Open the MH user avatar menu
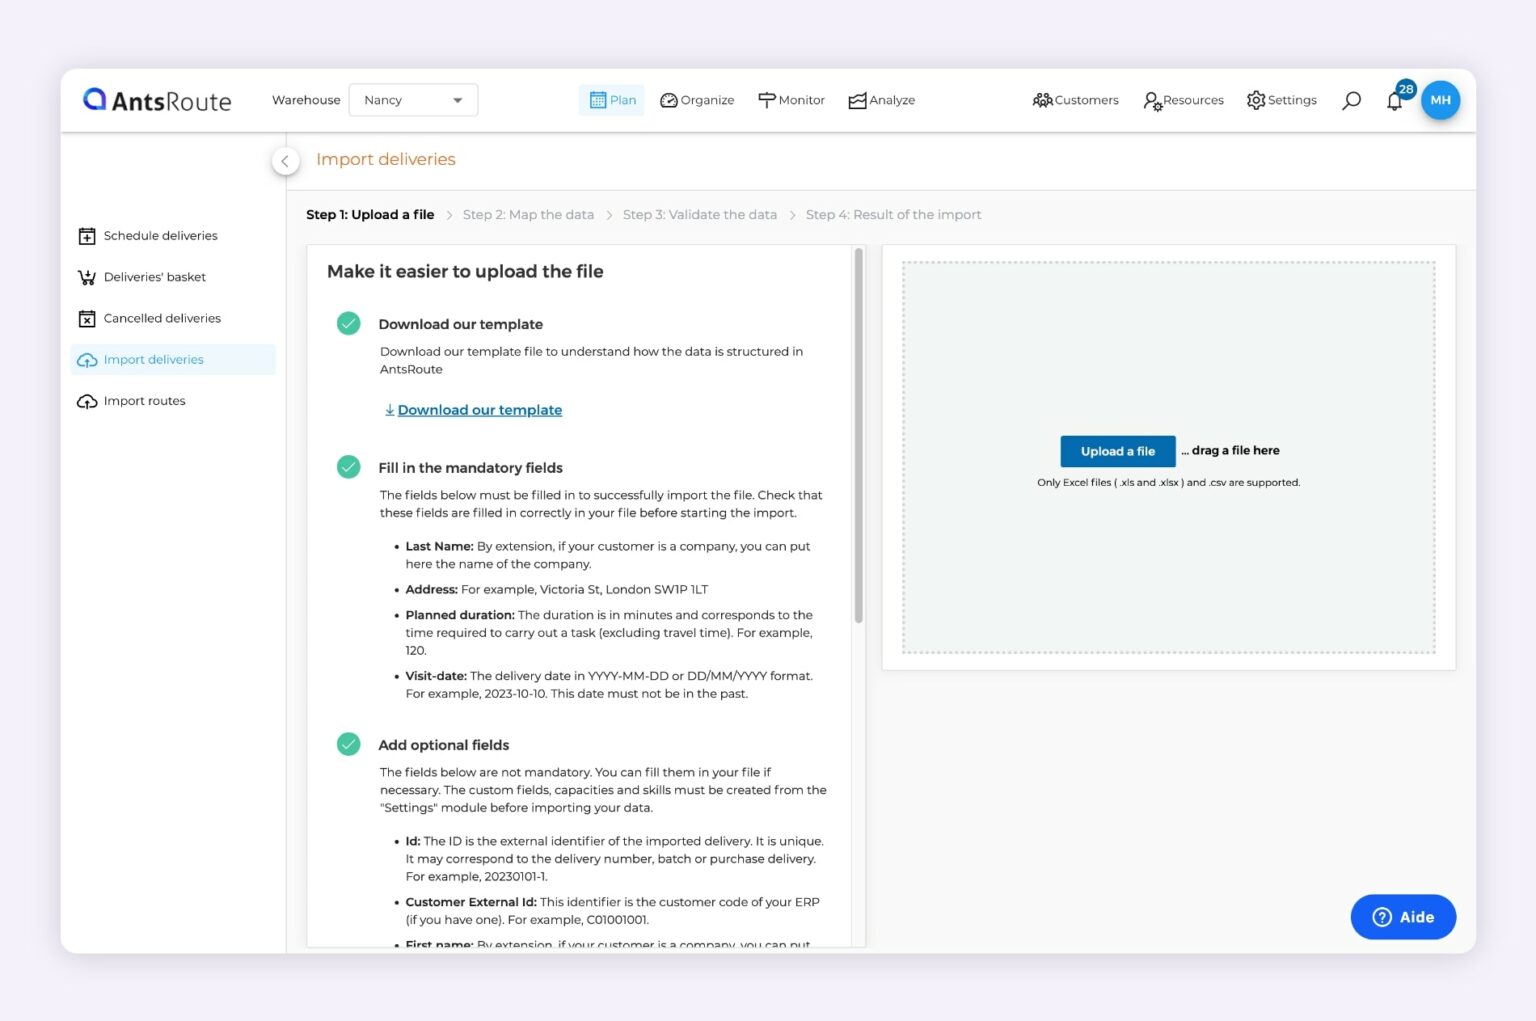The width and height of the screenshot is (1536, 1021). 1440,100
